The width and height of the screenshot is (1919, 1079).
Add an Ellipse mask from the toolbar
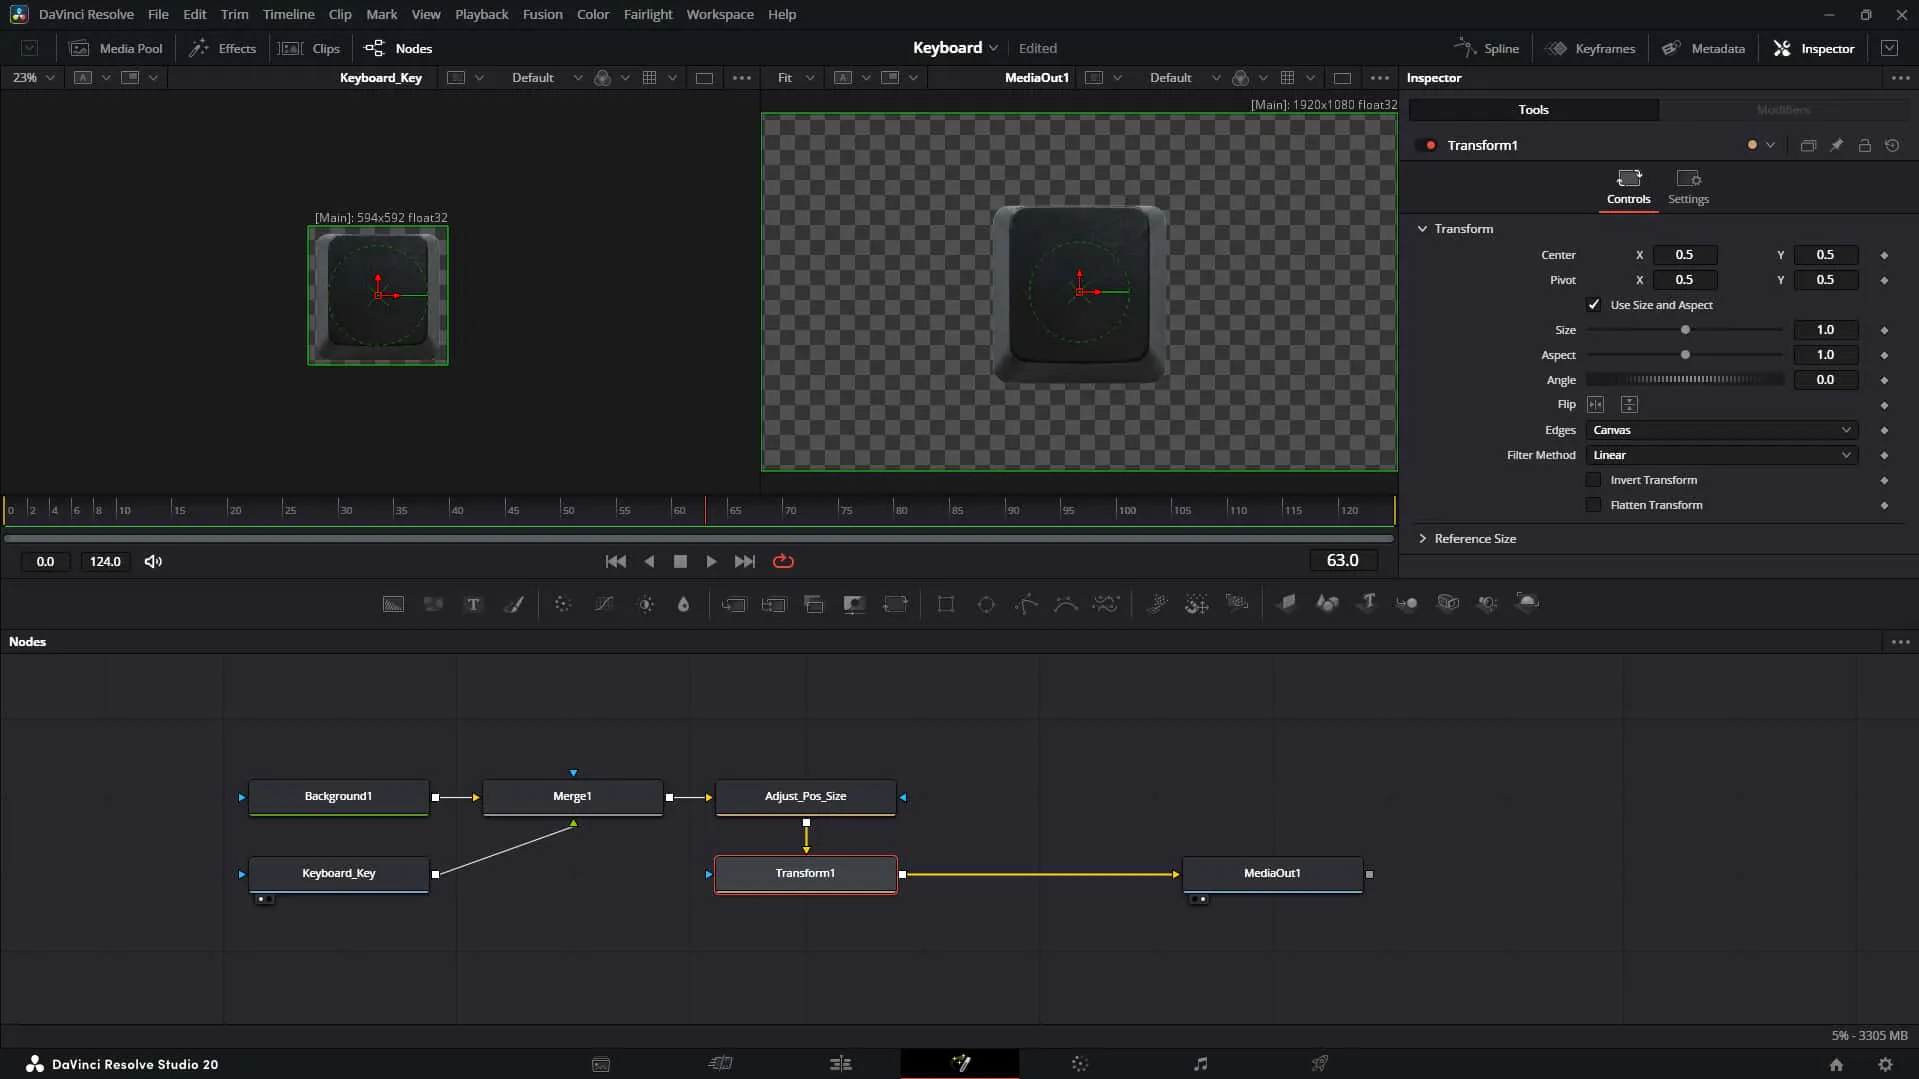[x=986, y=604]
